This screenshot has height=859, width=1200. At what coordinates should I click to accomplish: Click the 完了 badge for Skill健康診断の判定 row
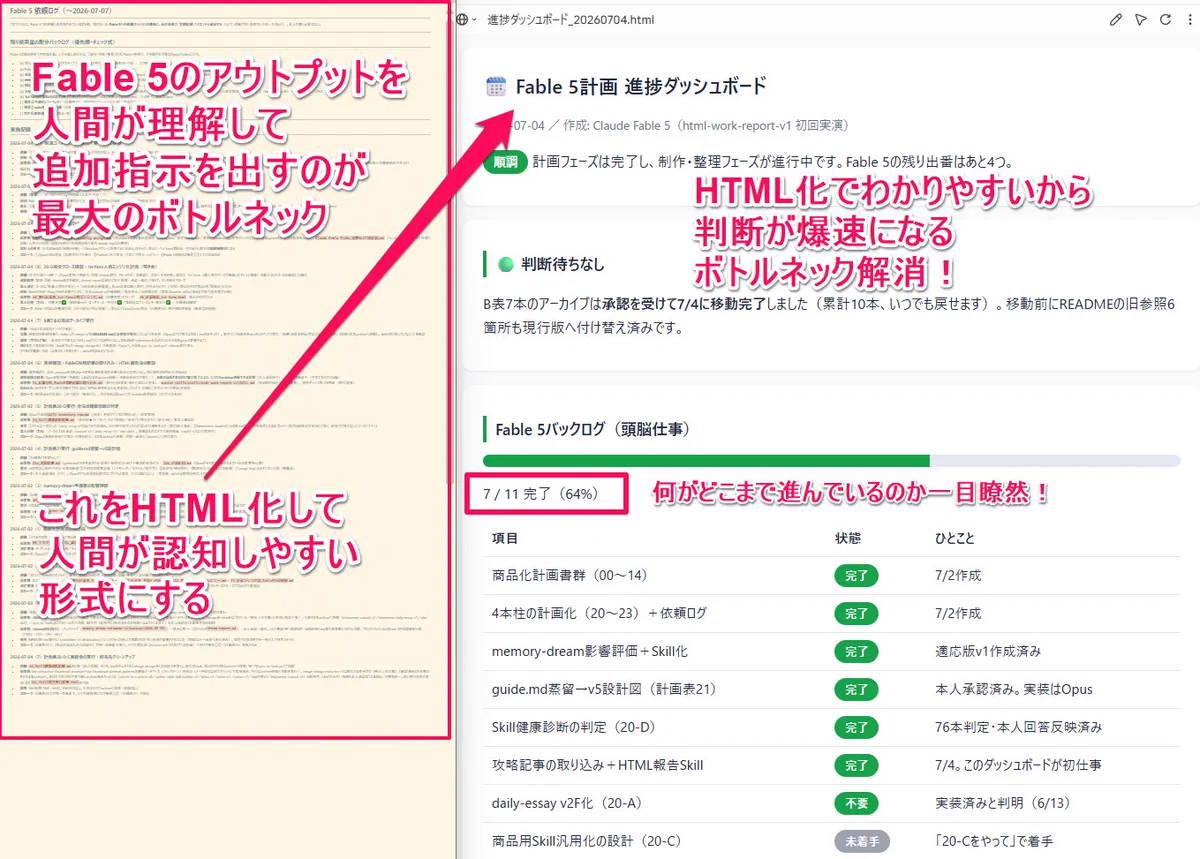point(856,727)
